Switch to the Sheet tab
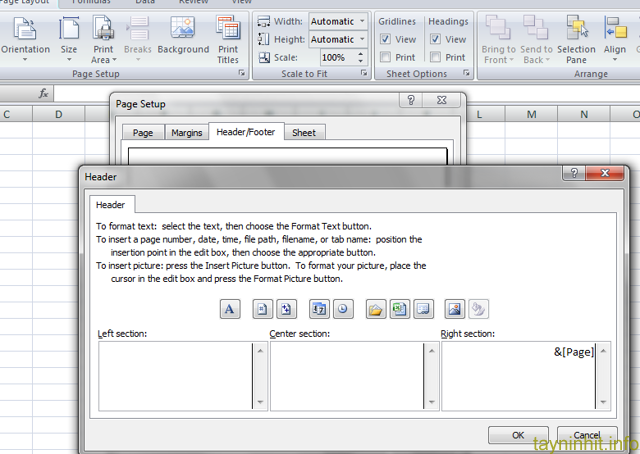This screenshot has height=454, width=640. [x=304, y=132]
